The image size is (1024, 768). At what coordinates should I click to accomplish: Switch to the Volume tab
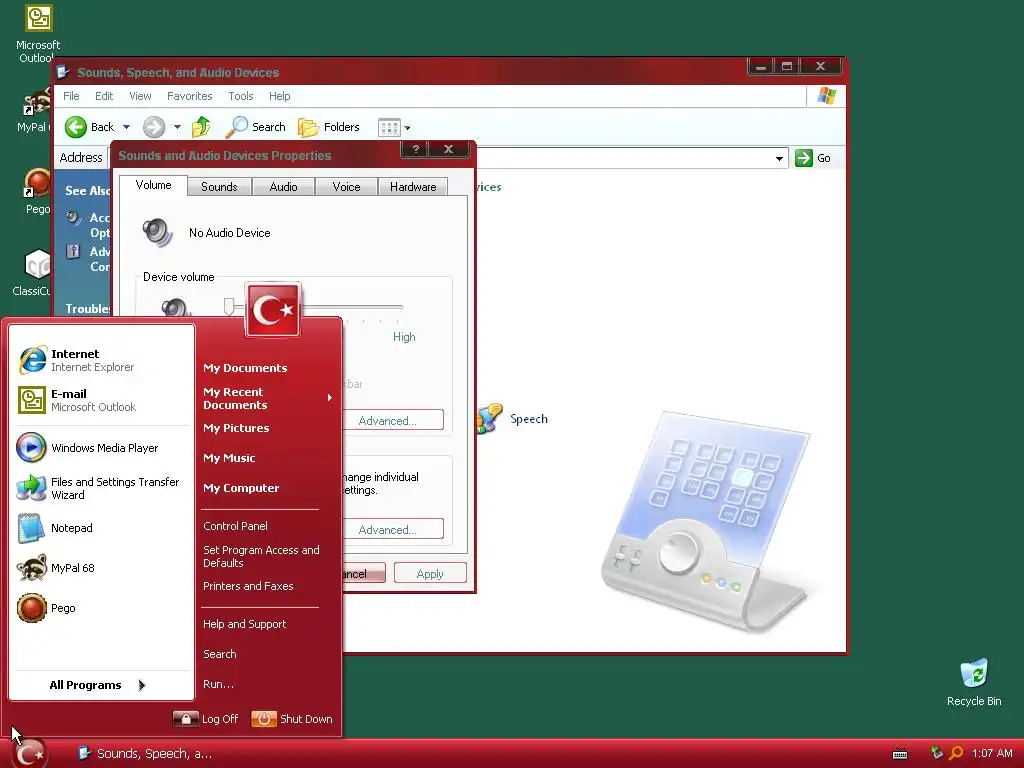tap(153, 185)
